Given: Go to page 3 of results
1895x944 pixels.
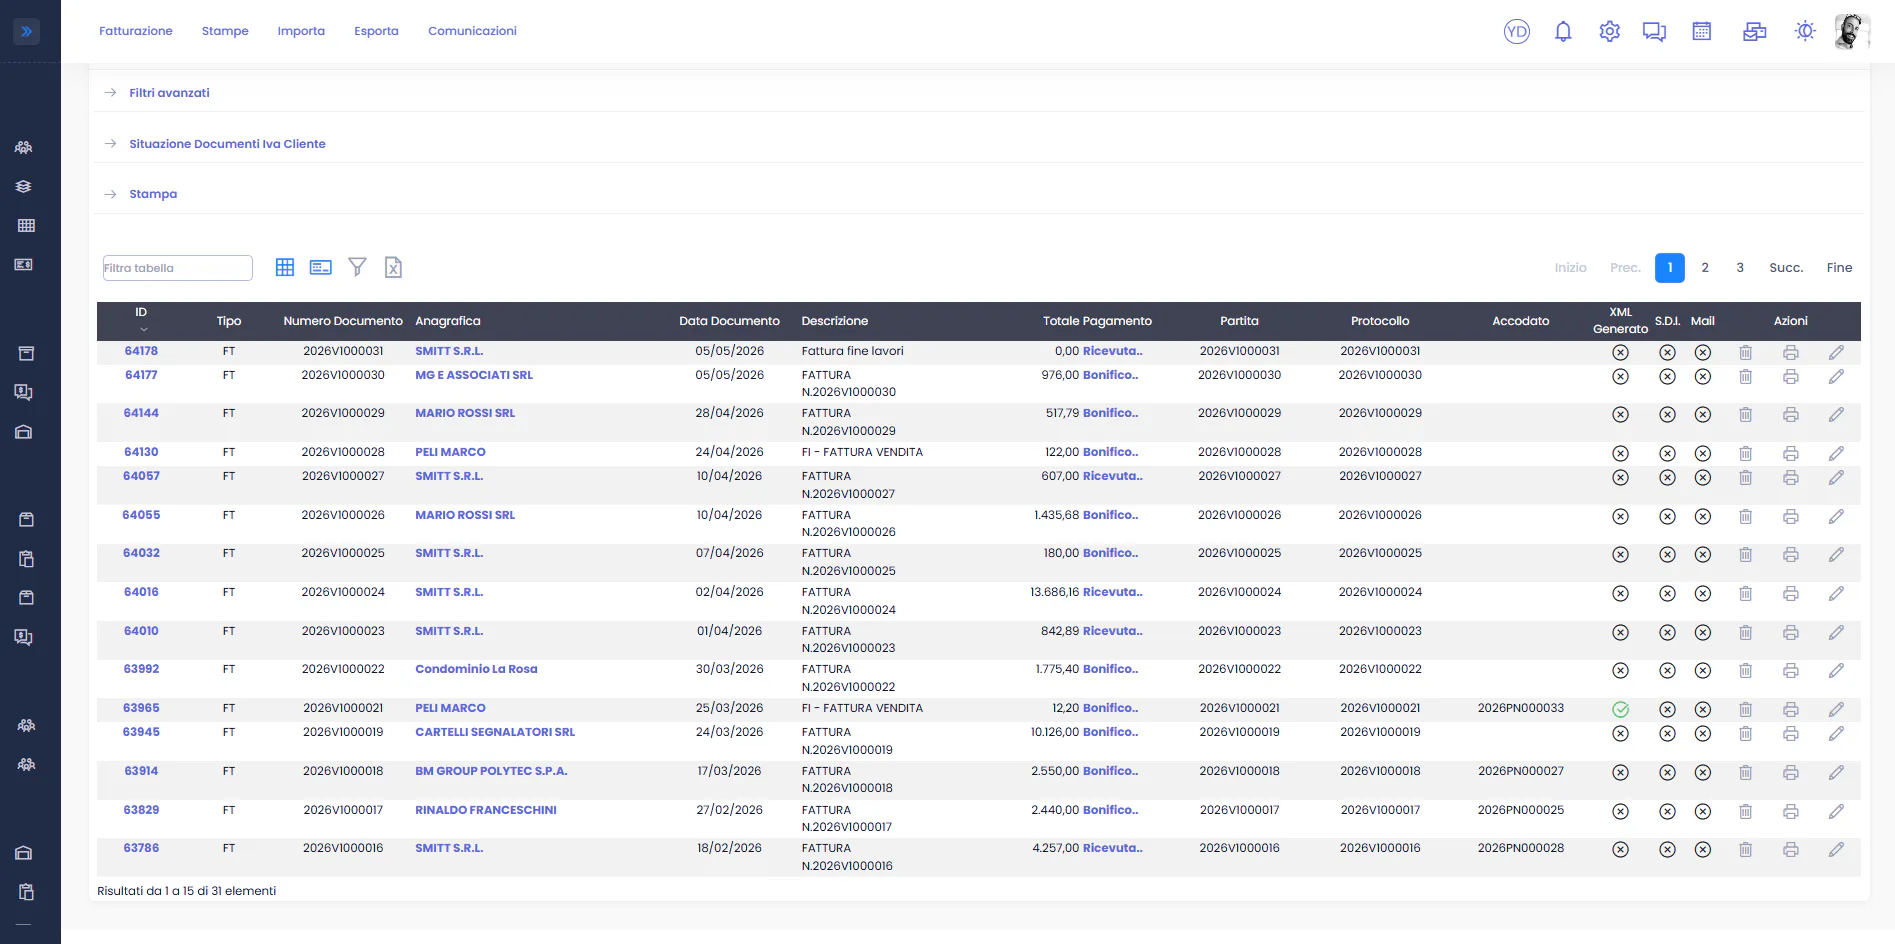Looking at the screenshot, I should coord(1740,267).
